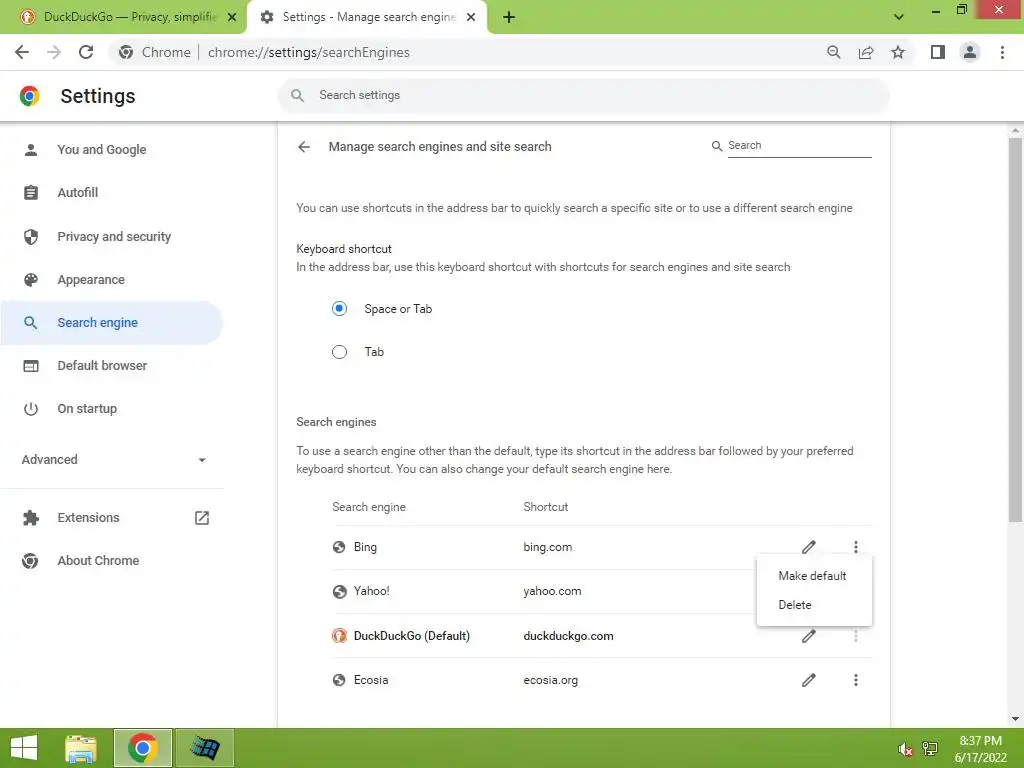
Task: Click the bing.com shortcut text
Action: point(547,547)
